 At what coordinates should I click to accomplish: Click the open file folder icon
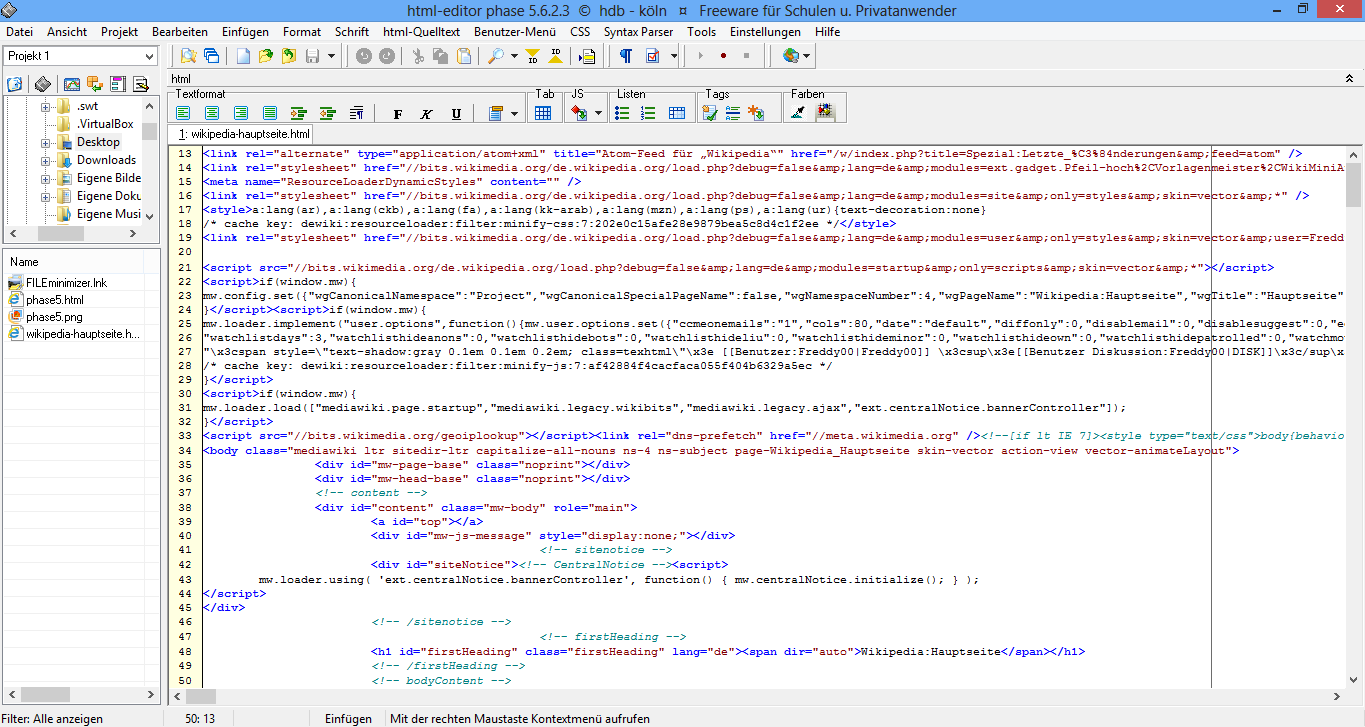pyautogui.click(x=266, y=56)
